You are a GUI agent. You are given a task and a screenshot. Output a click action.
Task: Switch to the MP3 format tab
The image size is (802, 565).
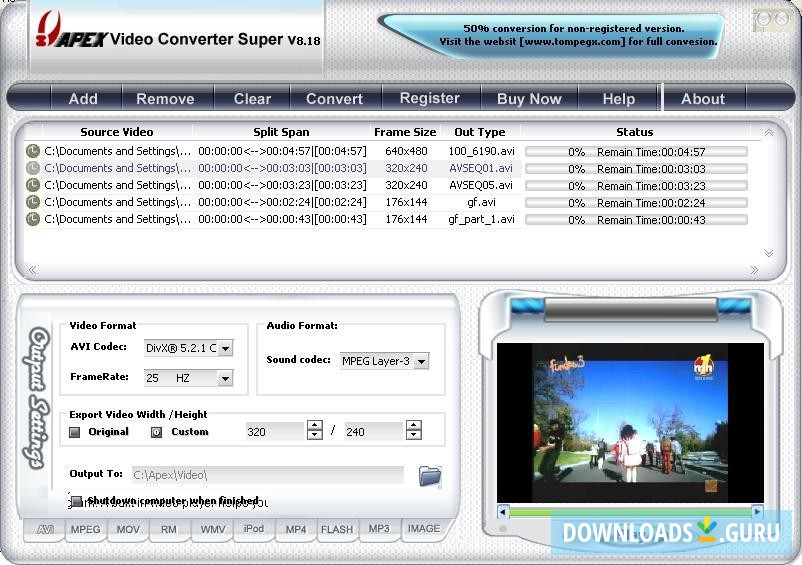[x=379, y=529]
